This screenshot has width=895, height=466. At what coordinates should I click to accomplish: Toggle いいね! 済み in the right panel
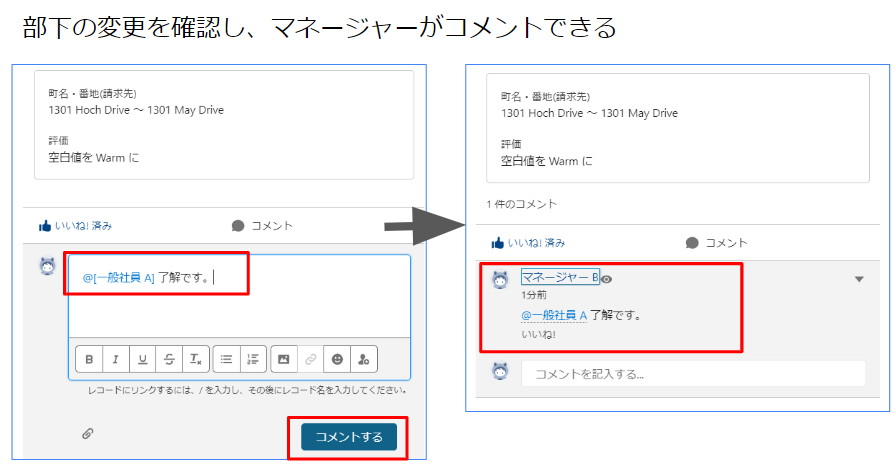point(528,243)
